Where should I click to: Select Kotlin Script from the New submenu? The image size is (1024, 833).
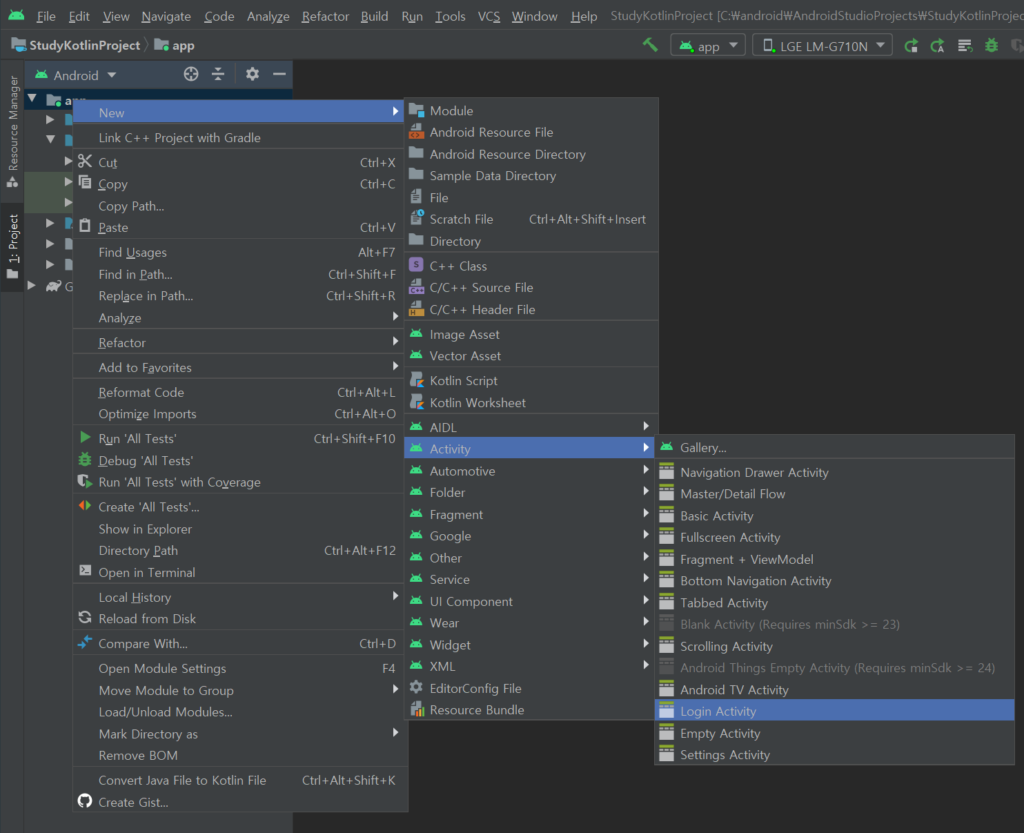[463, 381]
